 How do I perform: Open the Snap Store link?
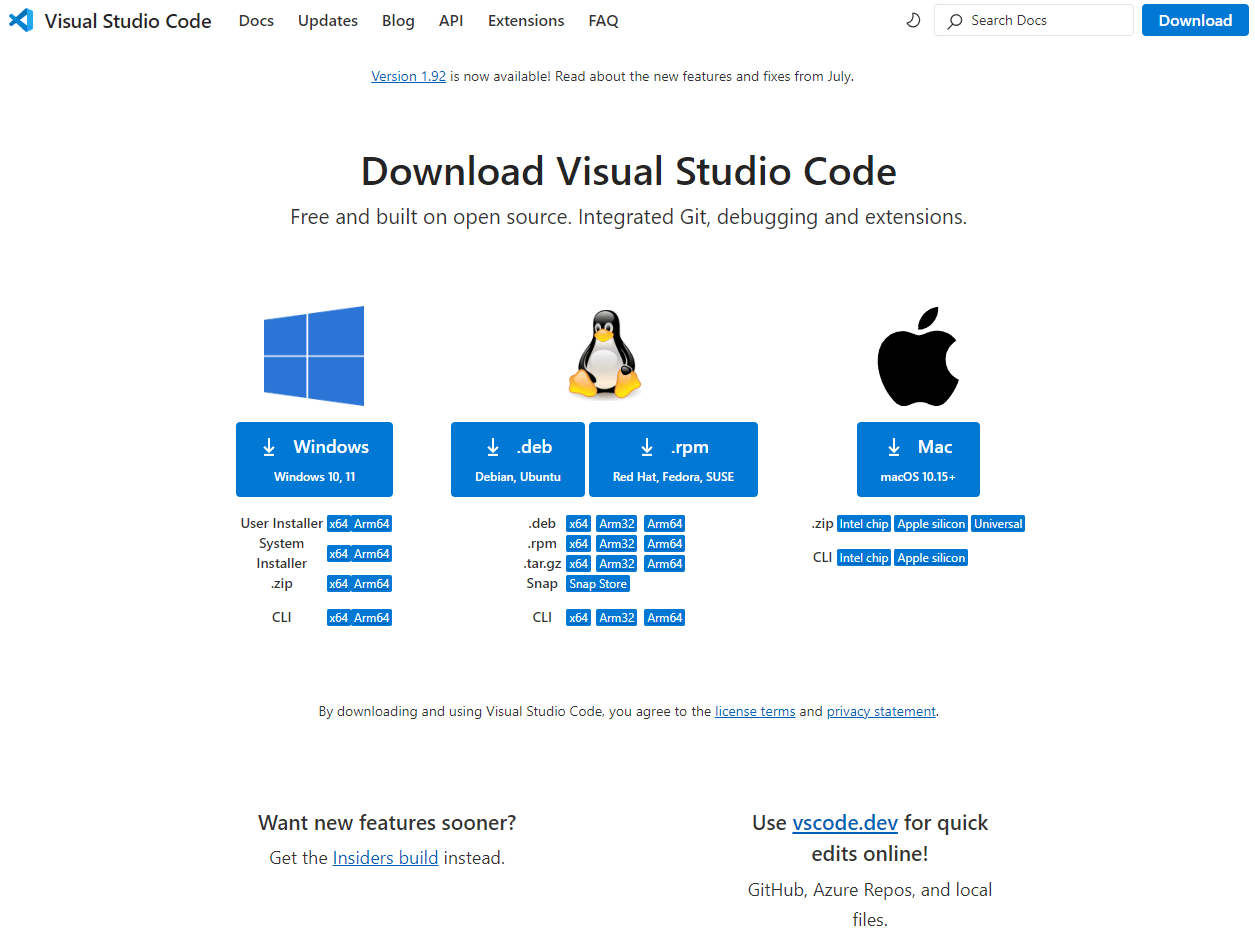pos(598,584)
